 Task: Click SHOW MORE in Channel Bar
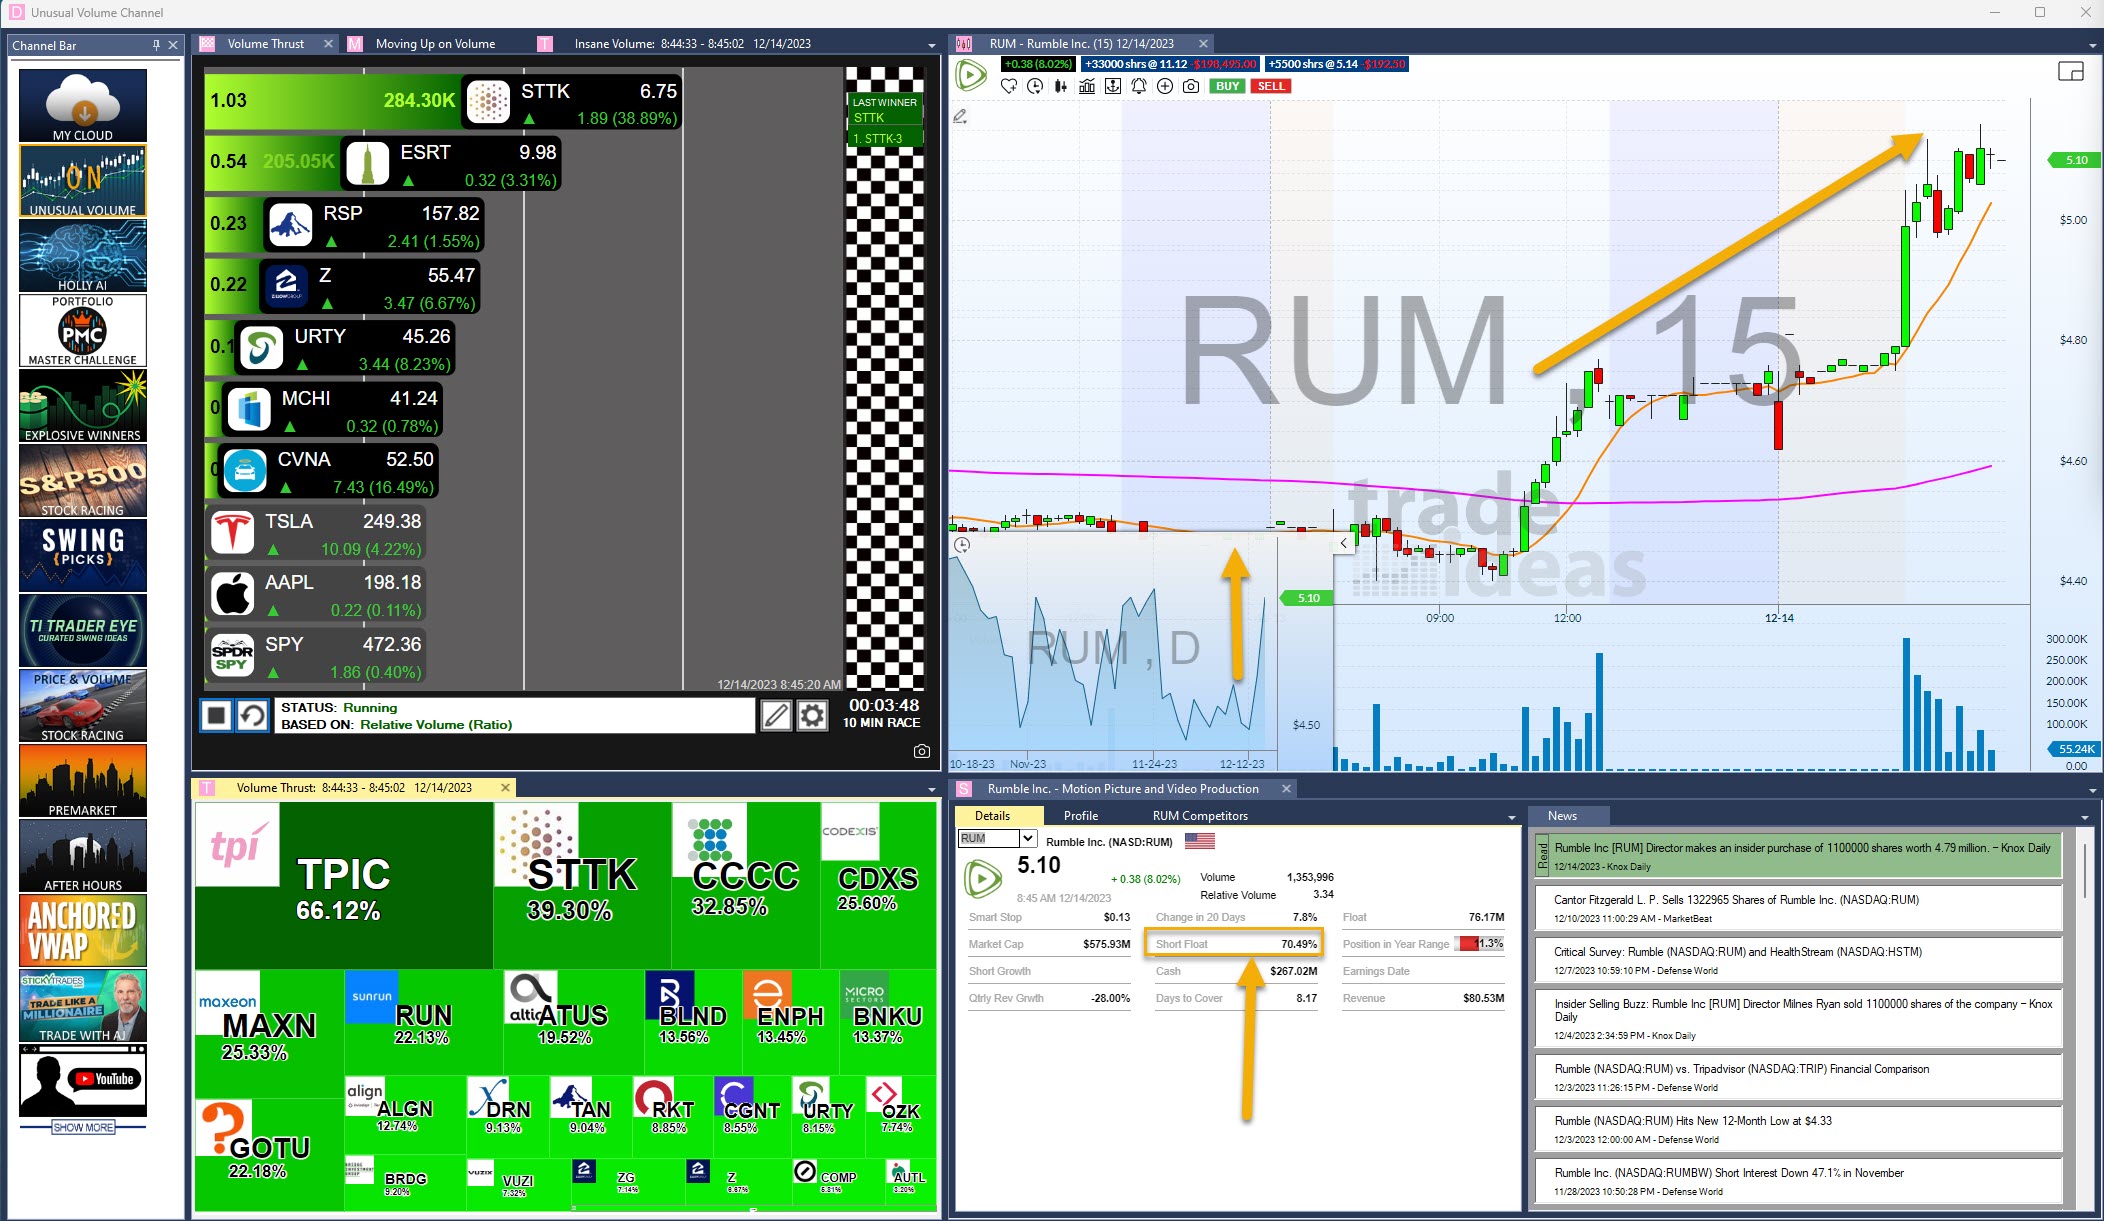coord(83,1127)
